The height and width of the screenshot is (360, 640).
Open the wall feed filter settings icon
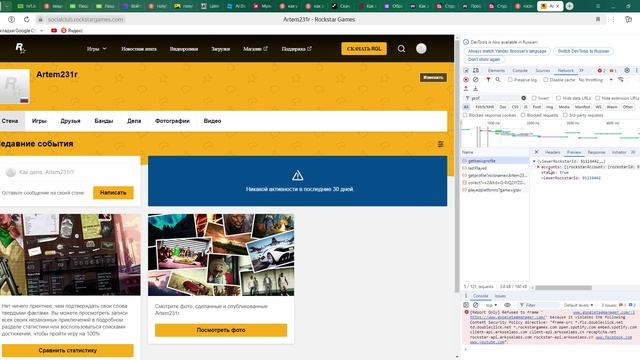[x=440, y=144]
